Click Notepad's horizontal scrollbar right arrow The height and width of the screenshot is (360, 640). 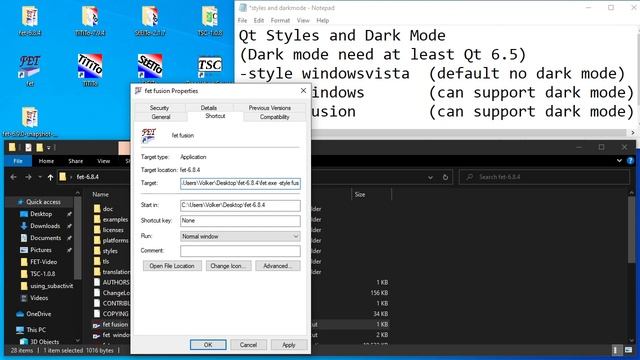(633, 133)
